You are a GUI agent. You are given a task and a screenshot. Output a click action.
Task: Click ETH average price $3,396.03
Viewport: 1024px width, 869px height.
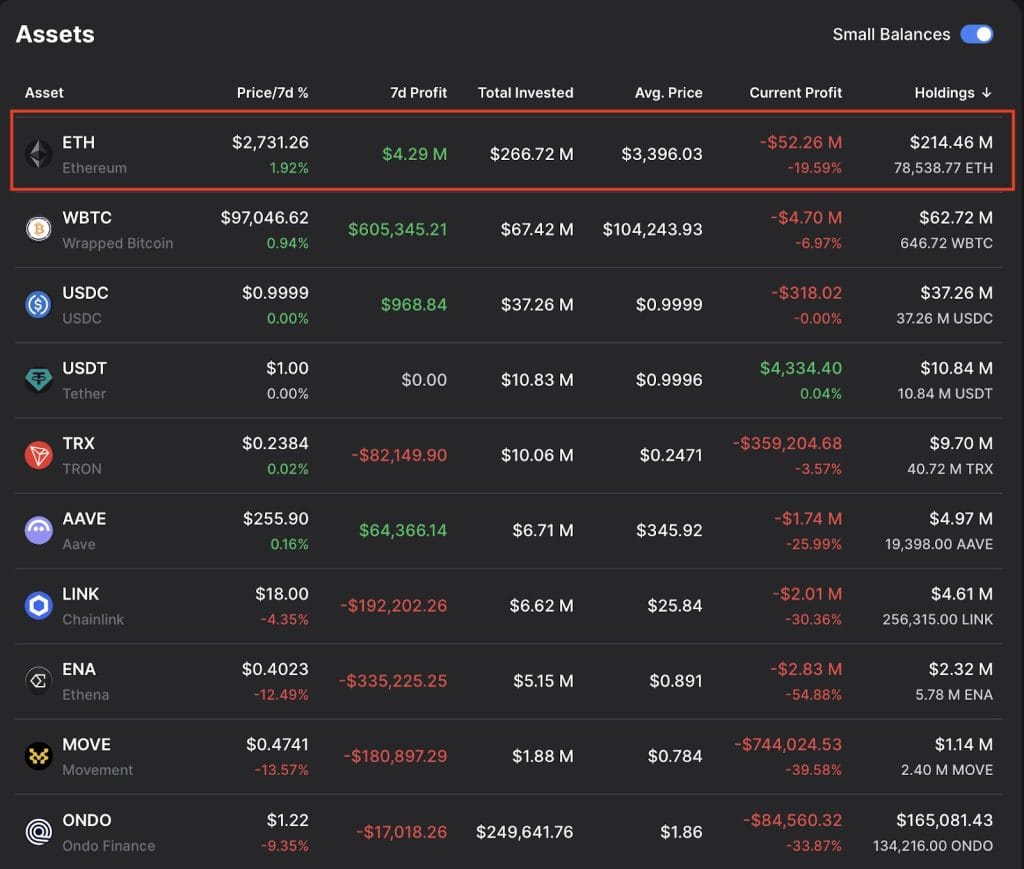point(662,154)
